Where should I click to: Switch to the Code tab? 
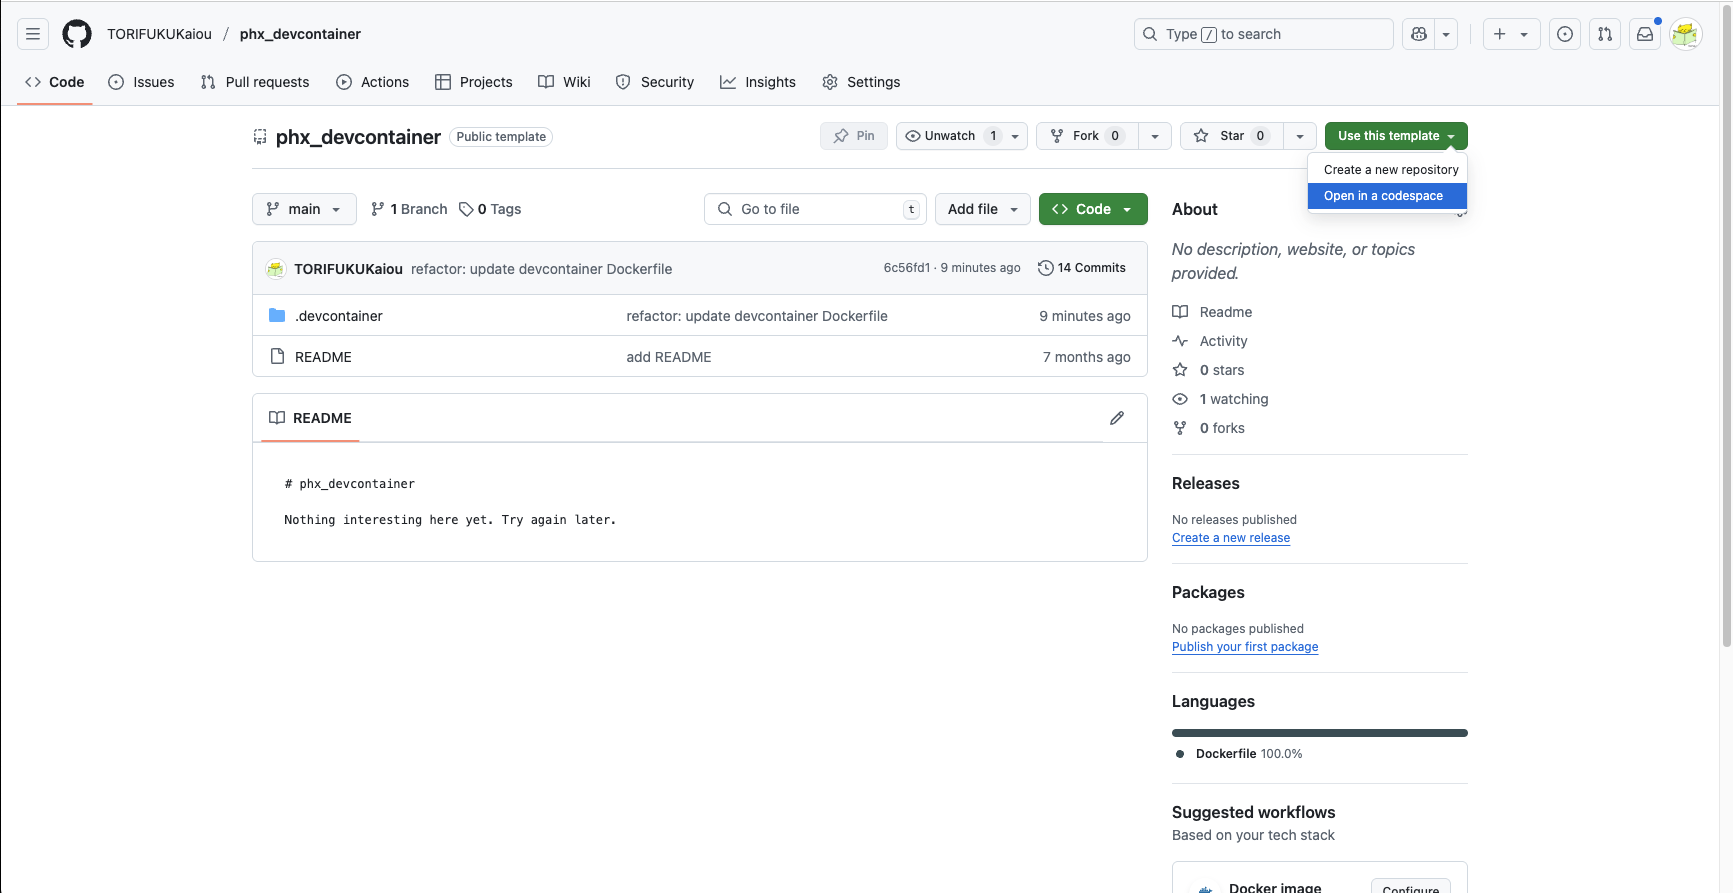[x=55, y=82]
